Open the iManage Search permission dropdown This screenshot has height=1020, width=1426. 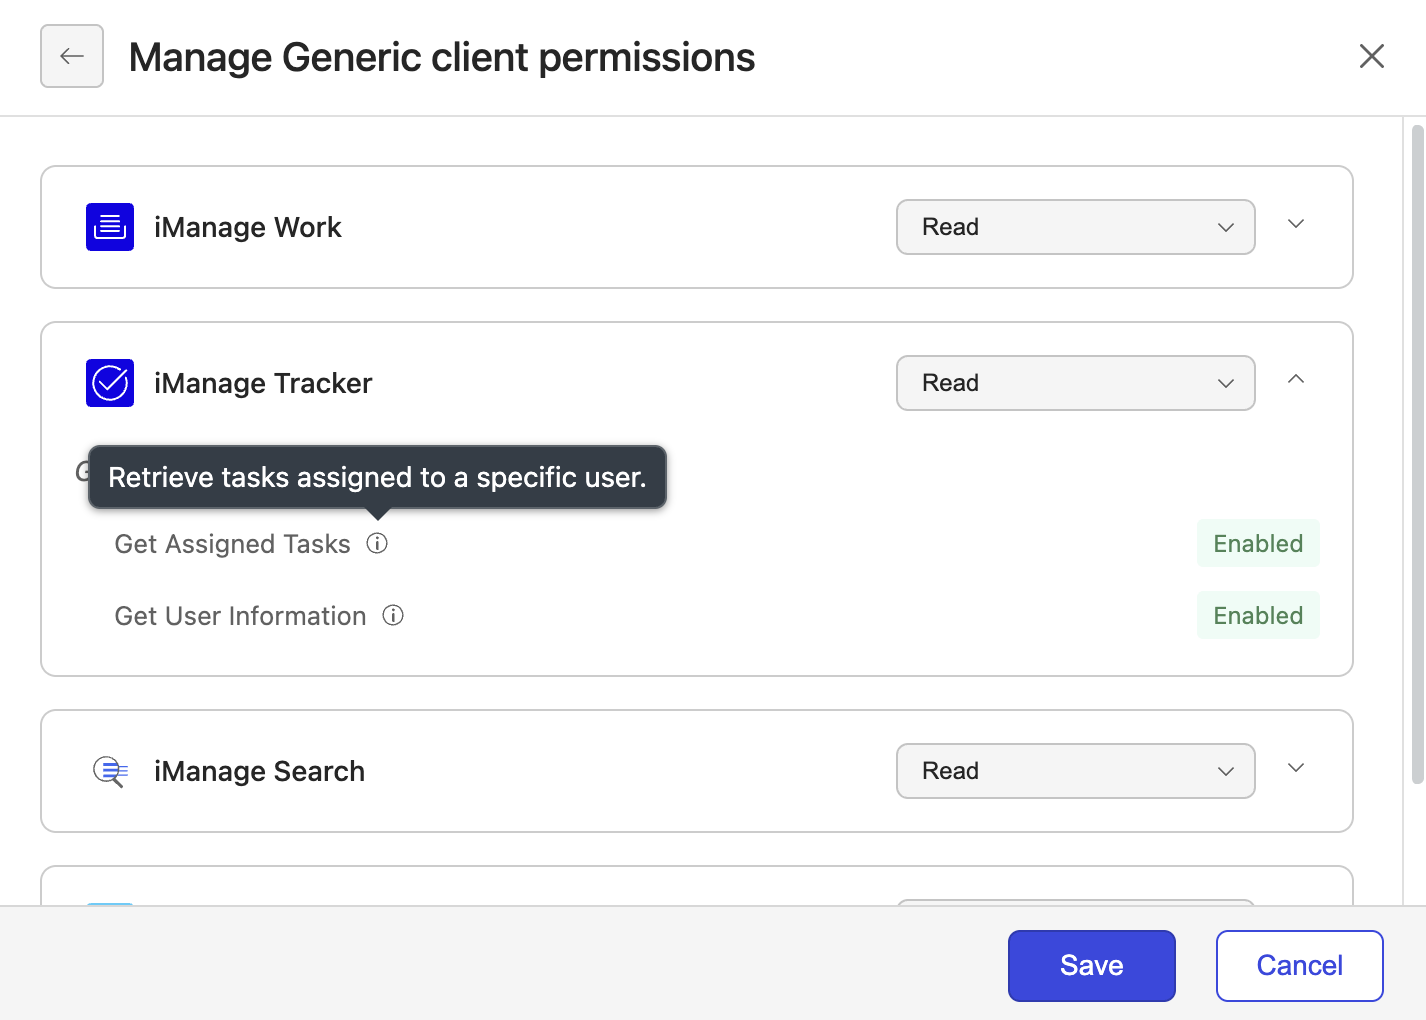(x=1076, y=771)
